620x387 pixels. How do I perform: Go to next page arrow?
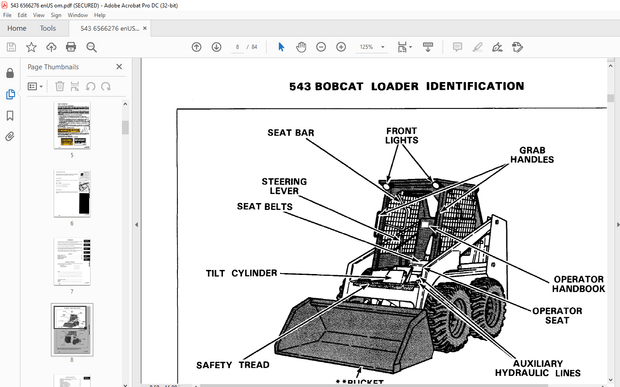[x=216, y=47]
